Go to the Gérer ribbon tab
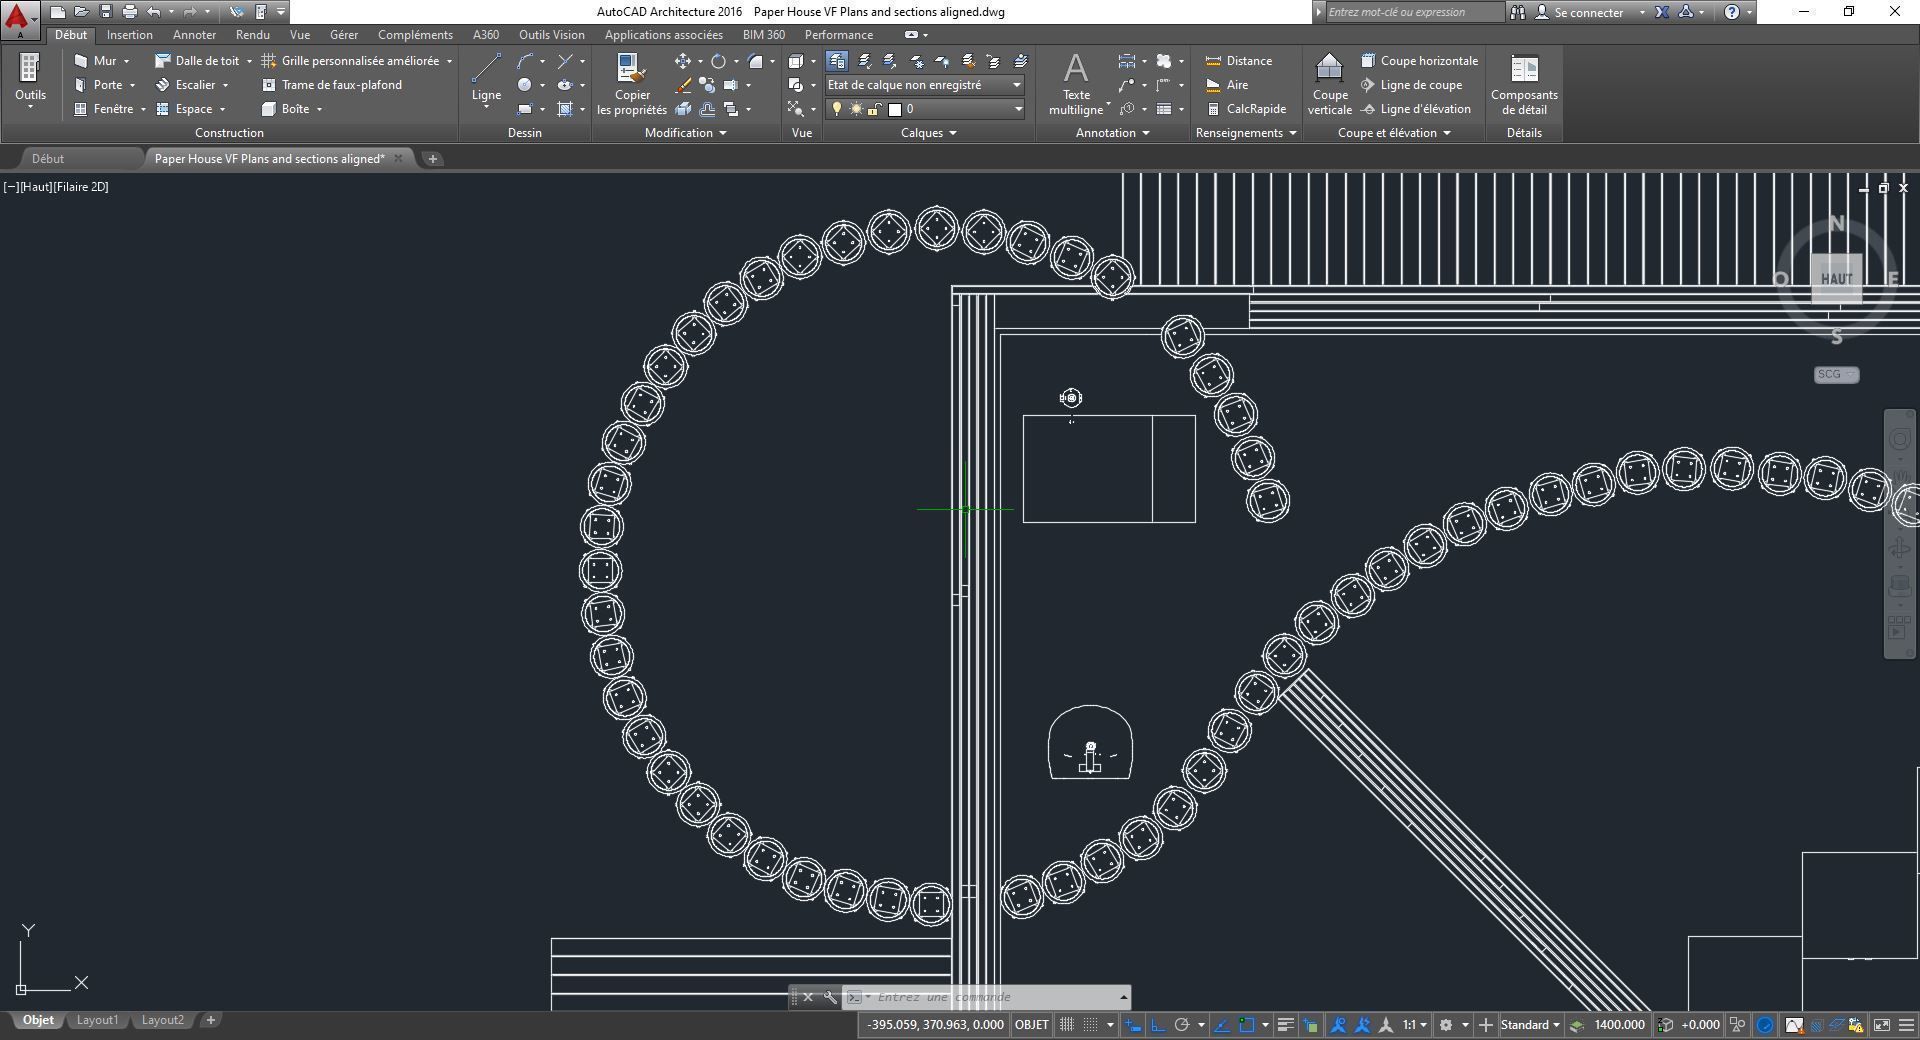The image size is (1920, 1040). [344, 35]
